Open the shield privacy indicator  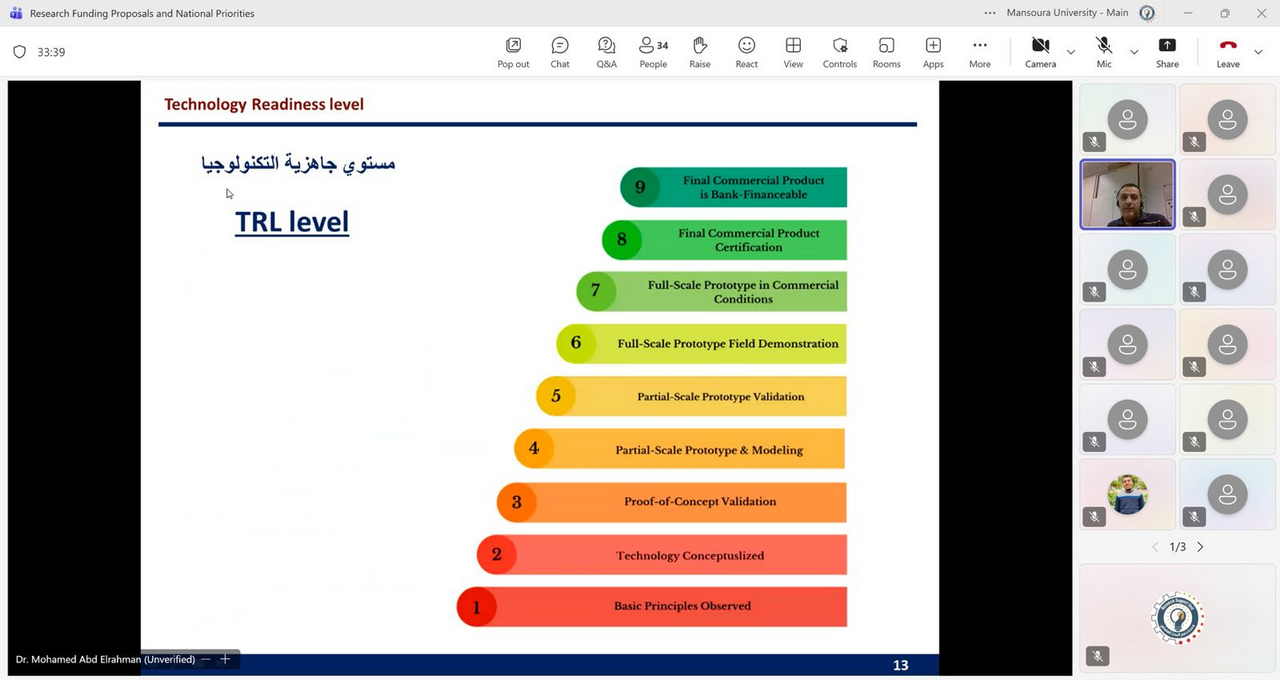(20, 52)
